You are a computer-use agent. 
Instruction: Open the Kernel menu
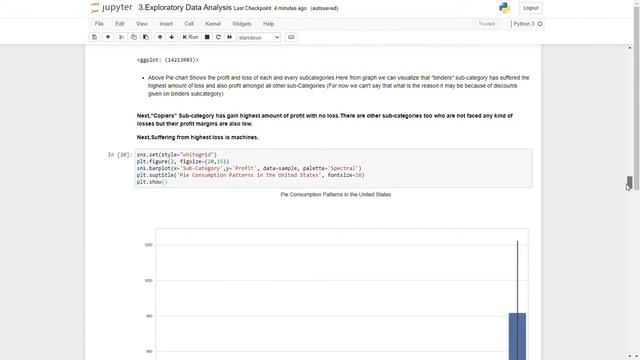(x=213, y=24)
